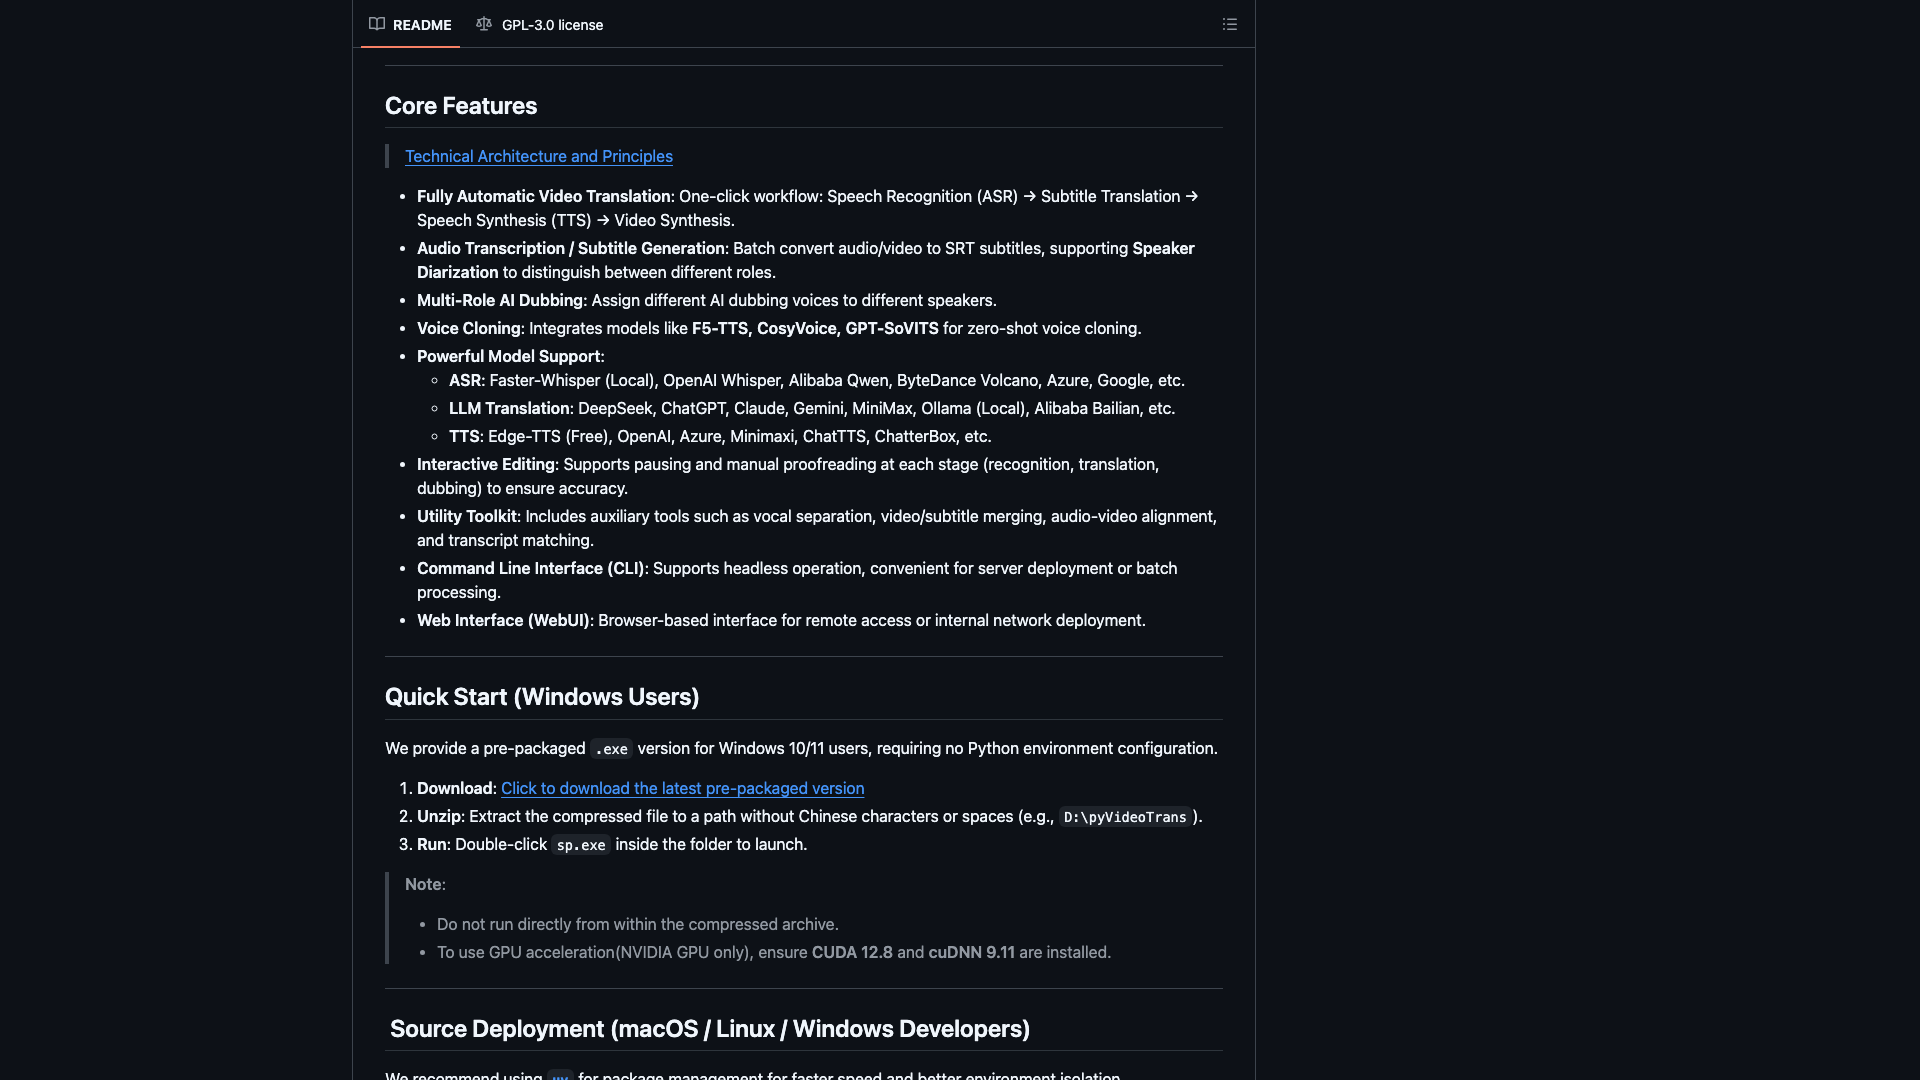Screen dimensions: 1920x1080
Task: Click the '.exe' inline code
Action: pyautogui.click(x=611, y=749)
